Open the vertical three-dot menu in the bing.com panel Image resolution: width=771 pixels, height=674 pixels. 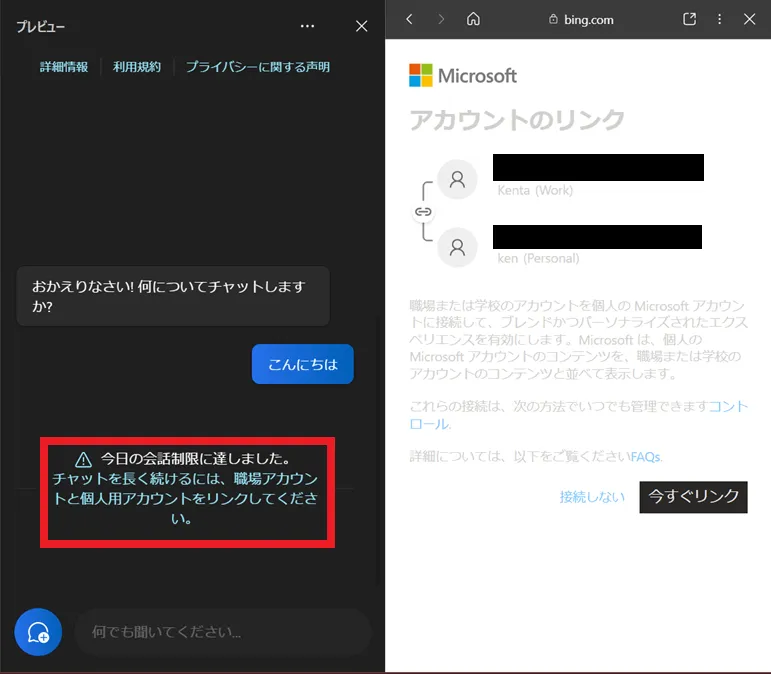719,19
